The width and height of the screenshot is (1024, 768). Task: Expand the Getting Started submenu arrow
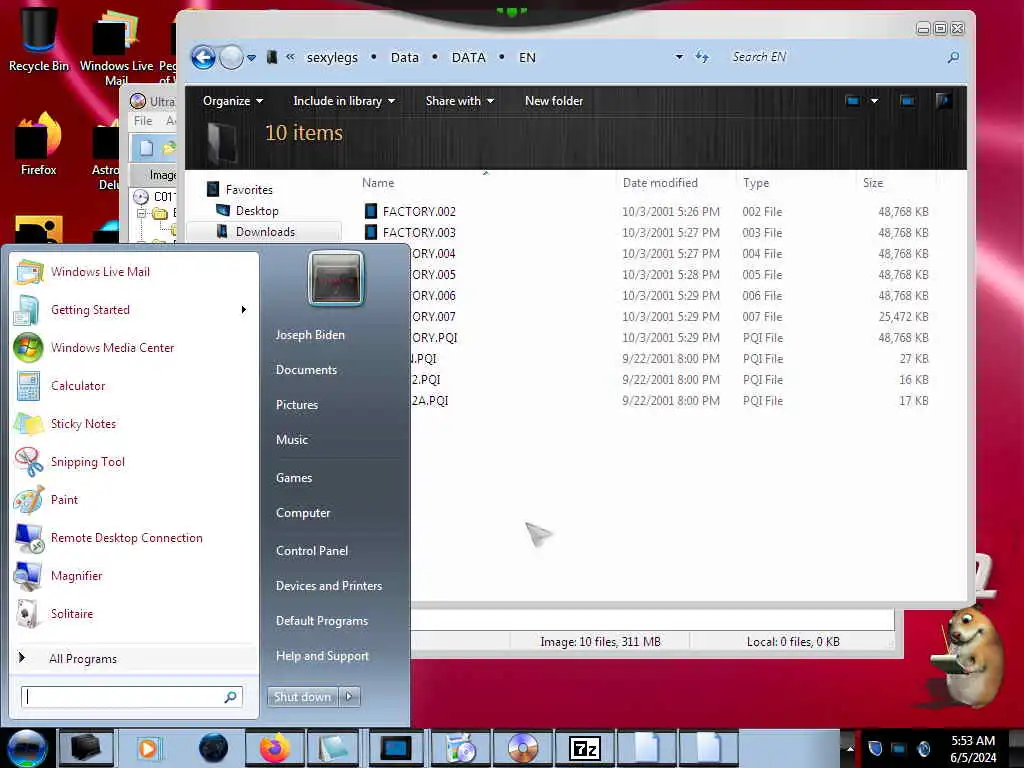pos(244,310)
